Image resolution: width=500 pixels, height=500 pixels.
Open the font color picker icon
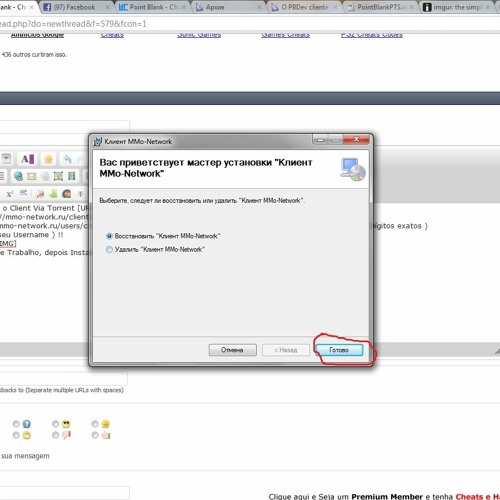tap(27, 159)
